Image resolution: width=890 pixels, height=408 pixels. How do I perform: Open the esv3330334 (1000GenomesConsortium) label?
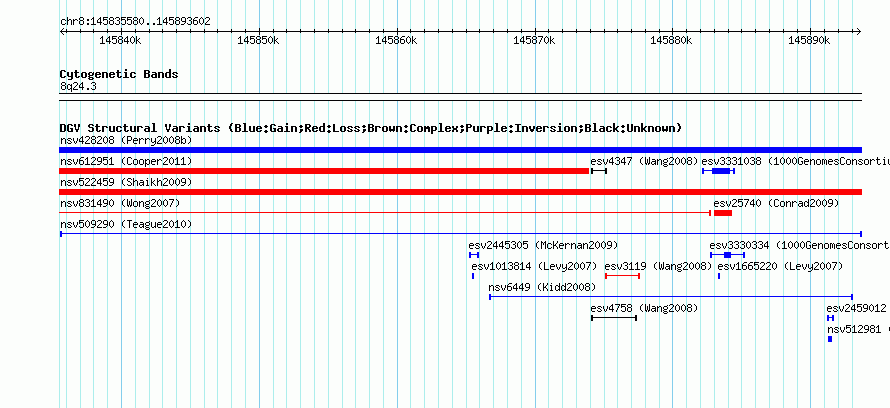[800, 245]
